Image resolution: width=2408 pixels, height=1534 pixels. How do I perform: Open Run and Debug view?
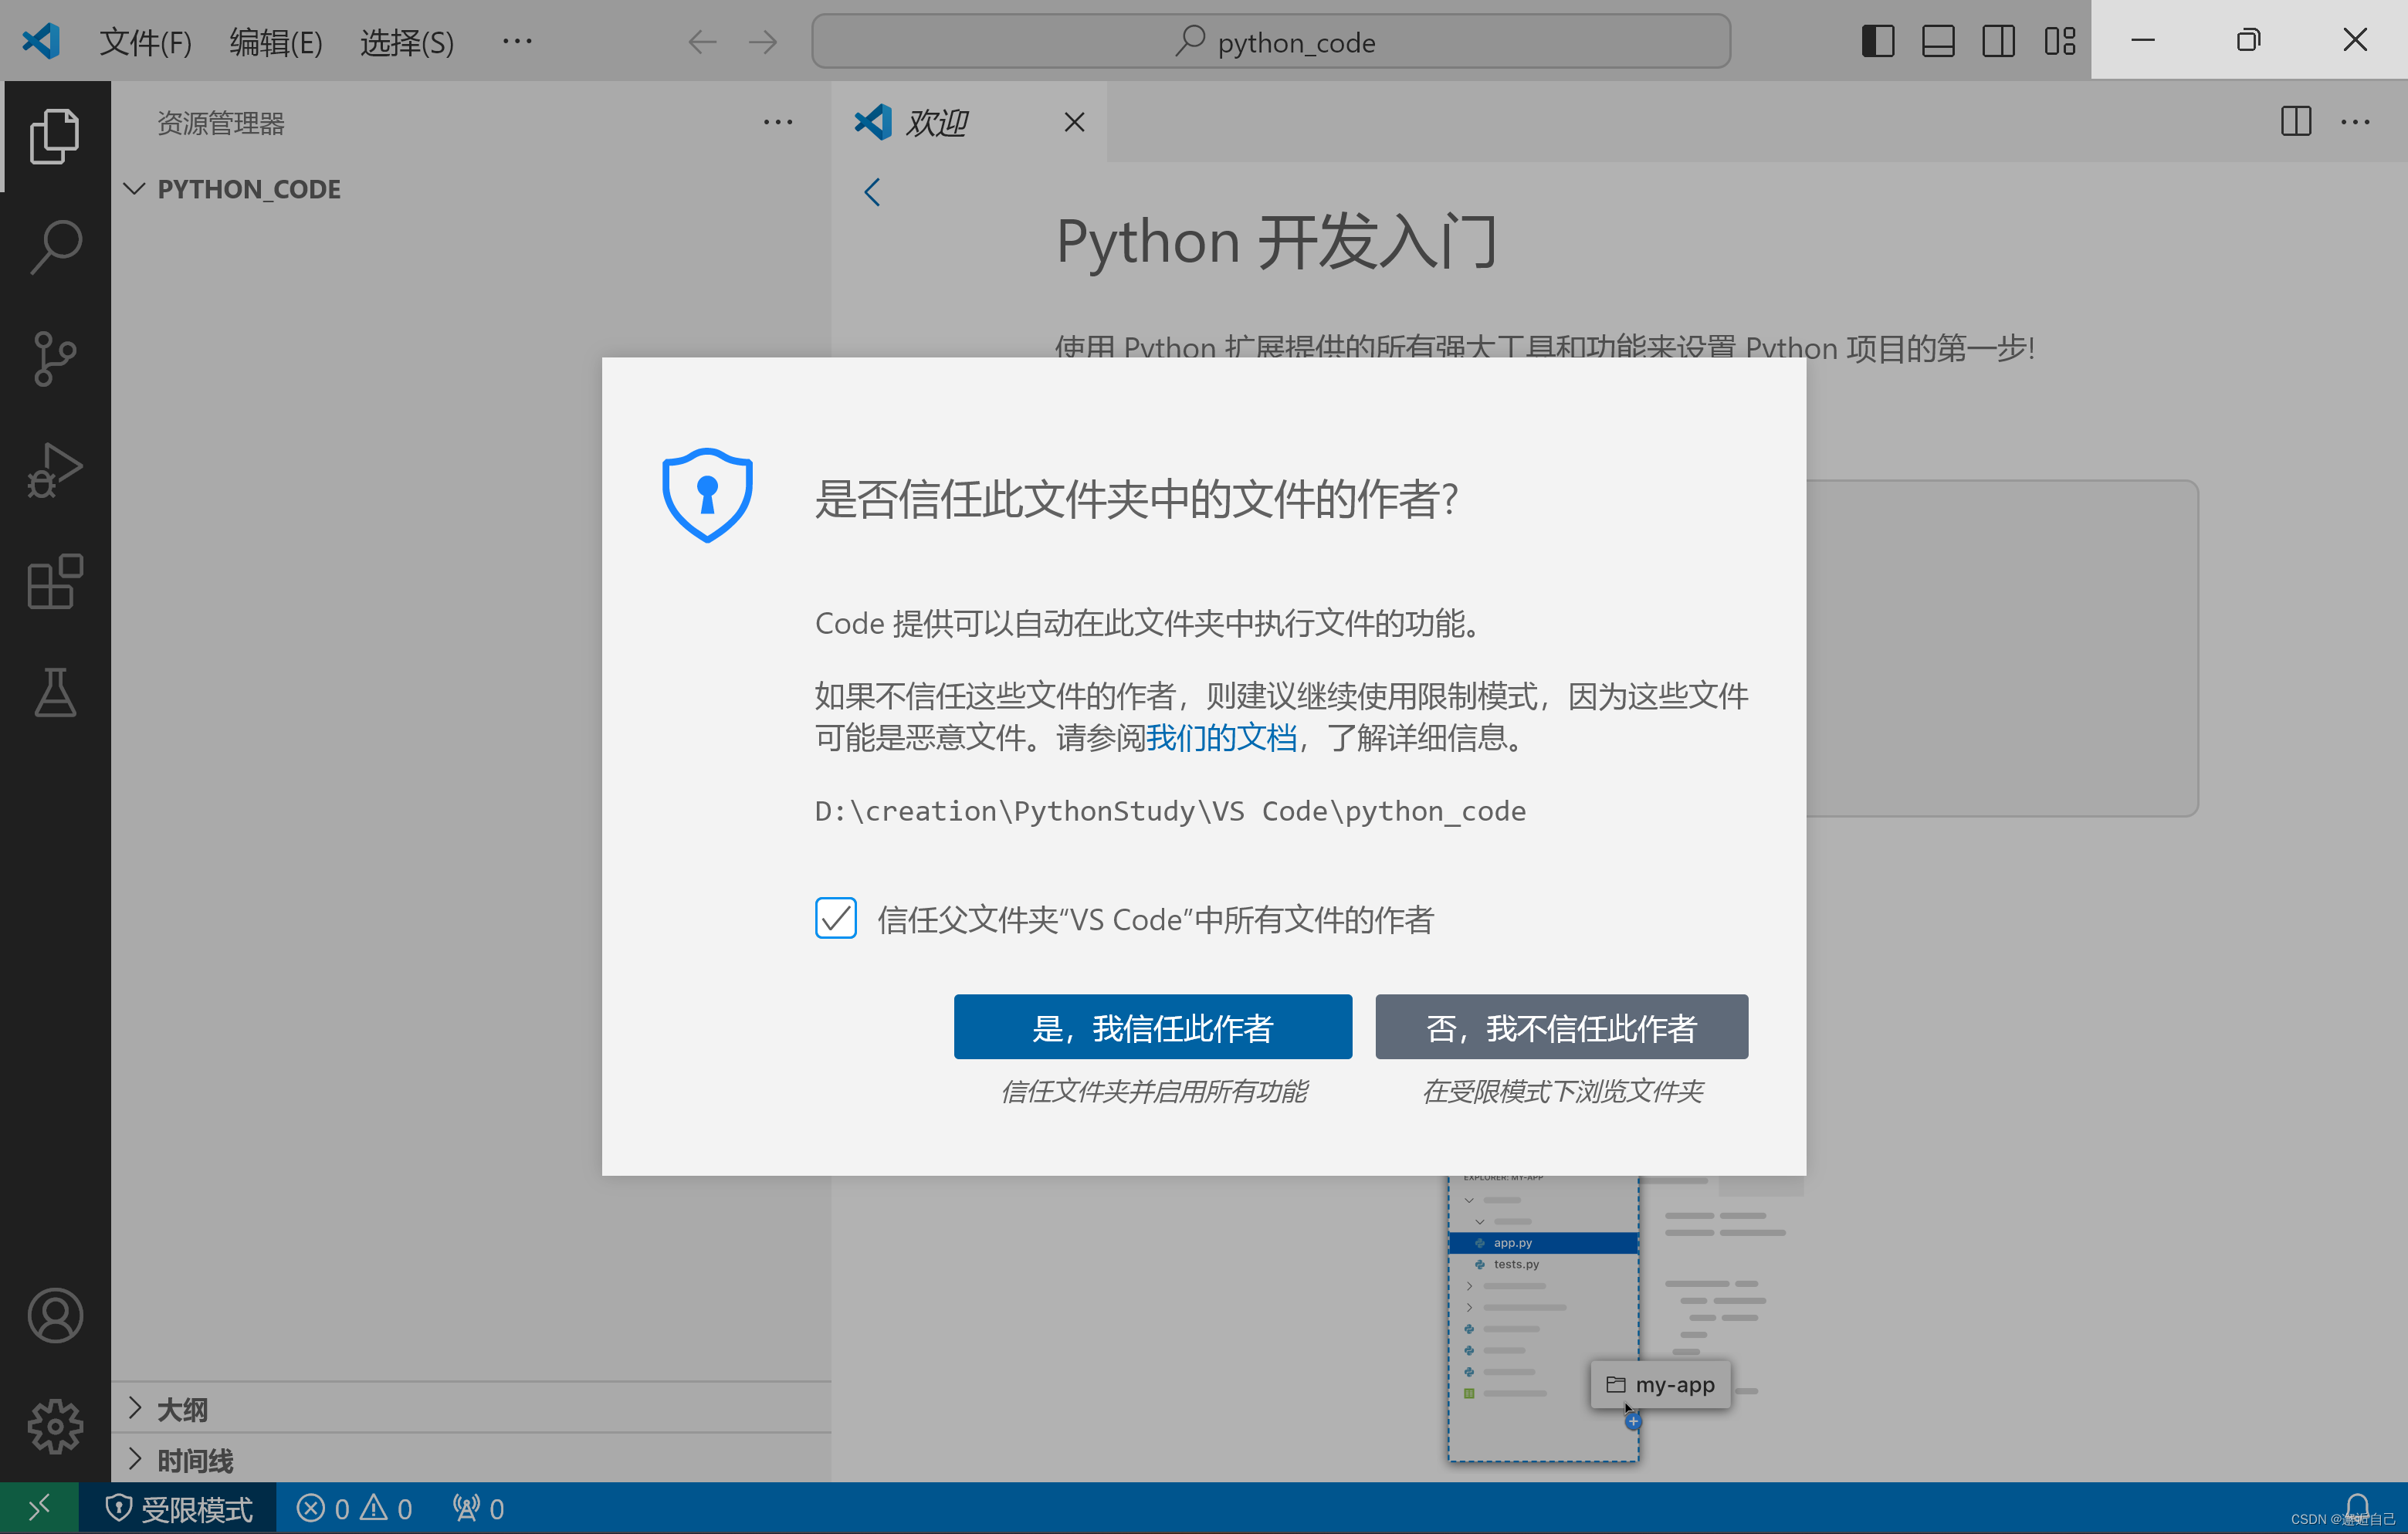(55, 469)
